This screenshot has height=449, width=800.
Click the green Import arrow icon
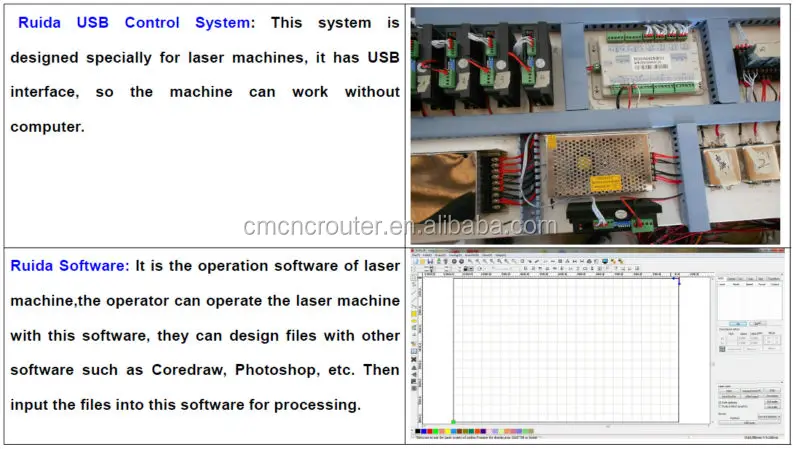(439, 261)
